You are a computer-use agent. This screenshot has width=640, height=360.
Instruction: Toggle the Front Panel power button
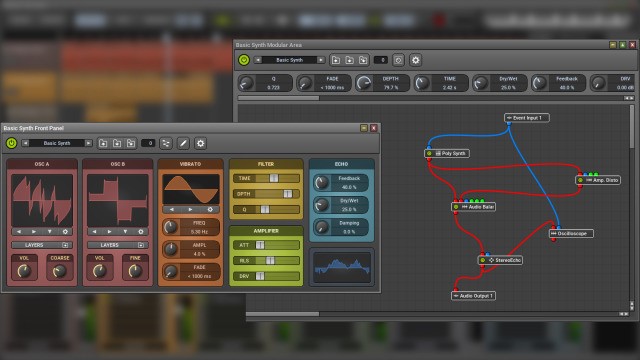coord(11,143)
